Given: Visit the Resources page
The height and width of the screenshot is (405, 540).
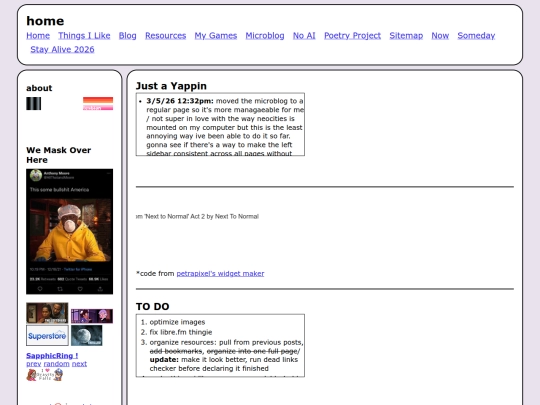Looking at the screenshot, I should point(165,35).
